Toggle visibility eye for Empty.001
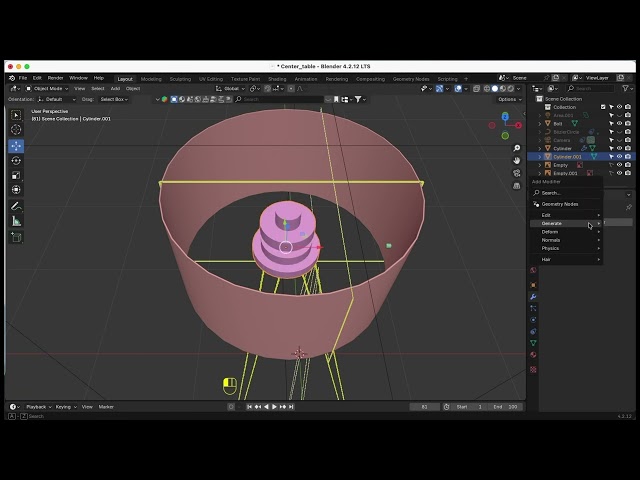 click(x=620, y=173)
